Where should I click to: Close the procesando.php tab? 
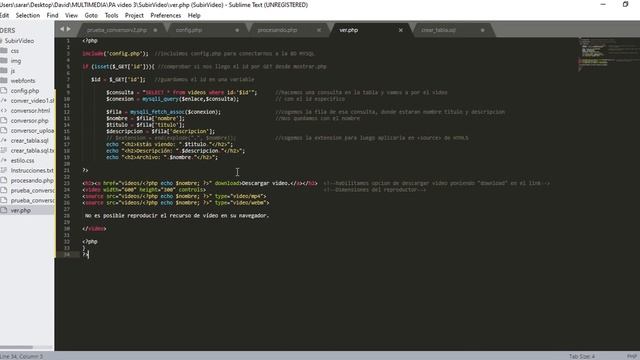coord(319,30)
